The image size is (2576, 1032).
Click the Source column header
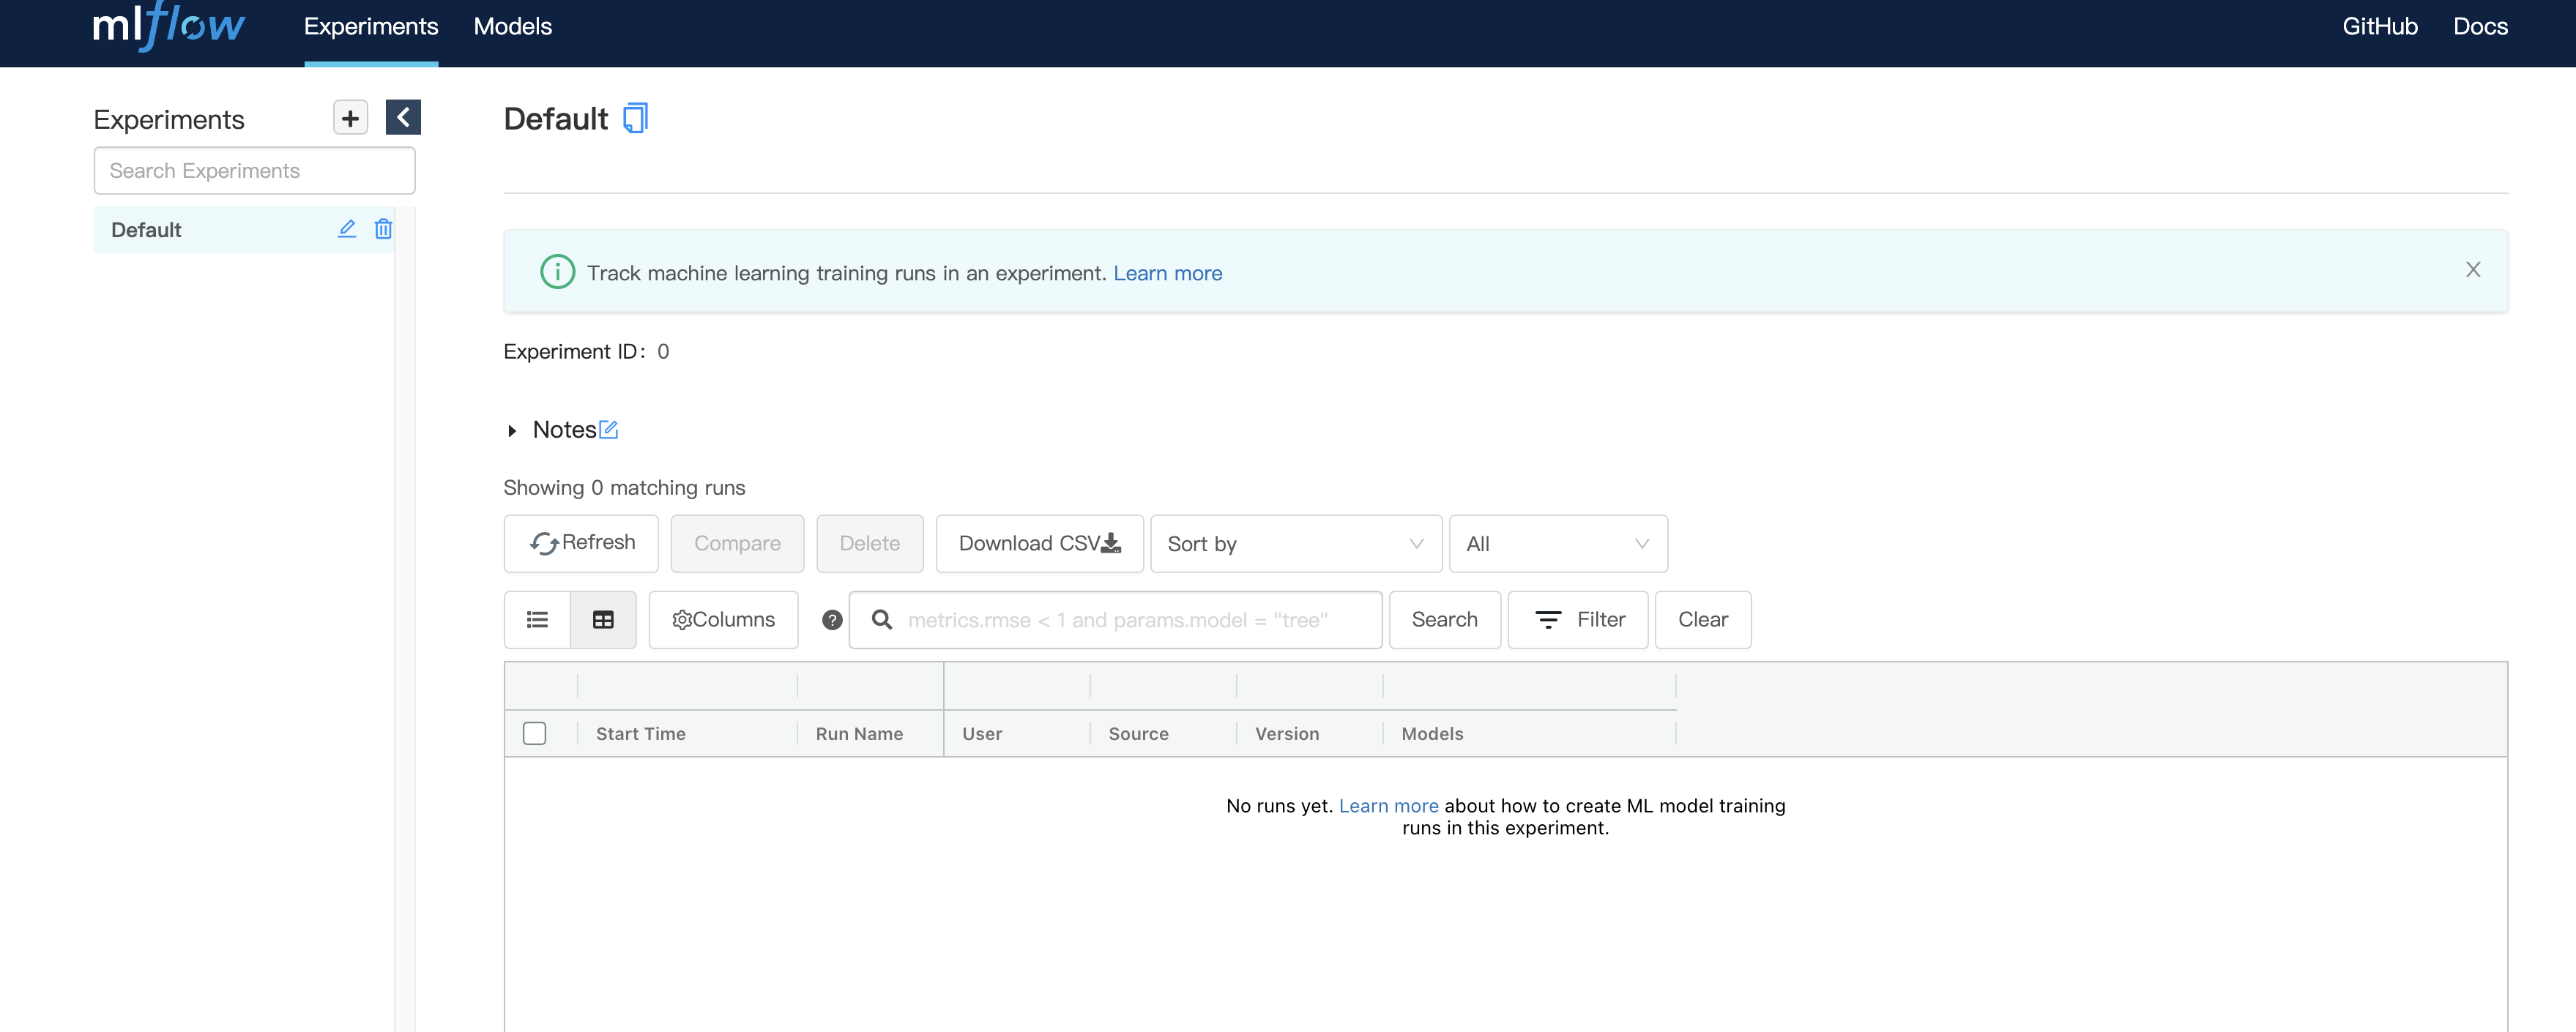[1138, 733]
